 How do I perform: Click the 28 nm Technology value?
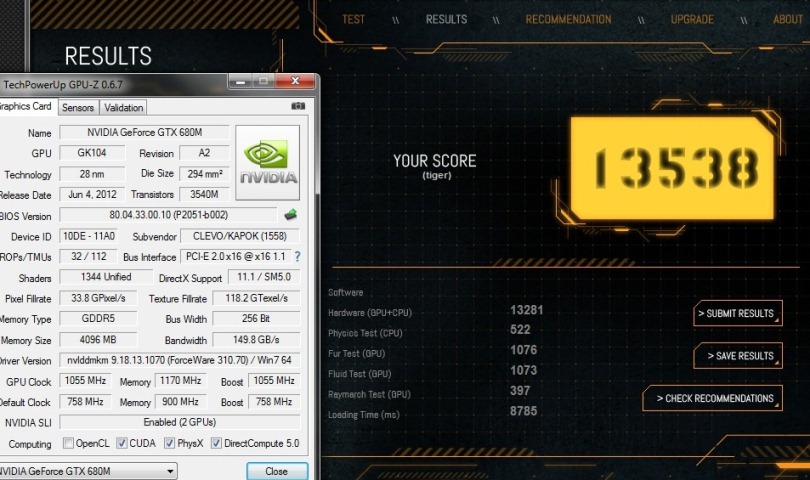tap(92, 174)
